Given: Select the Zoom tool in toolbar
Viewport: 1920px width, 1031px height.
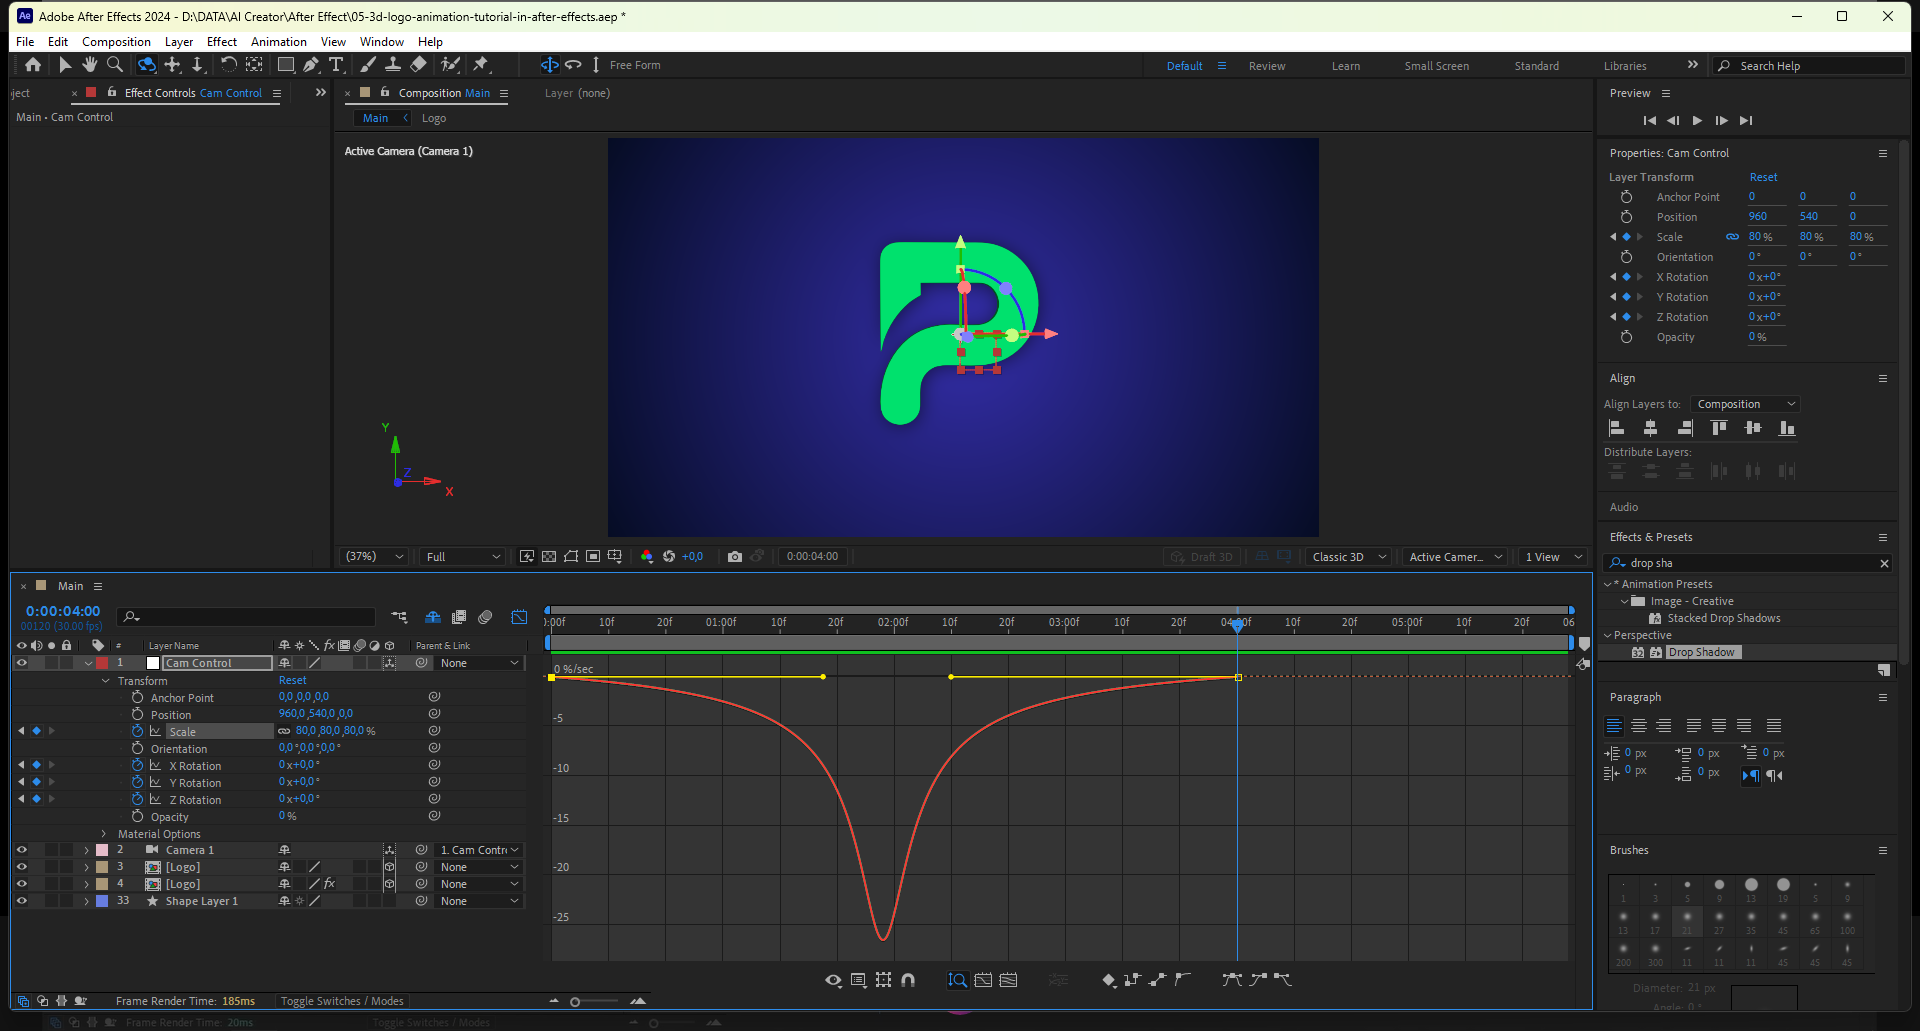Looking at the screenshot, I should 115,65.
